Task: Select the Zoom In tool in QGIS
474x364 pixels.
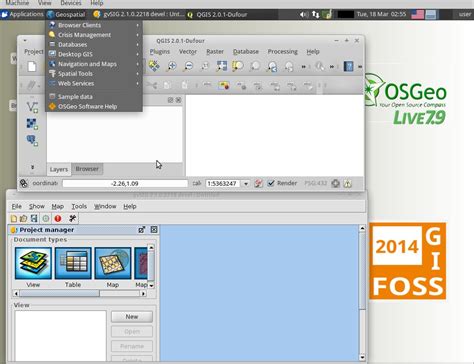Action: click(x=171, y=66)
